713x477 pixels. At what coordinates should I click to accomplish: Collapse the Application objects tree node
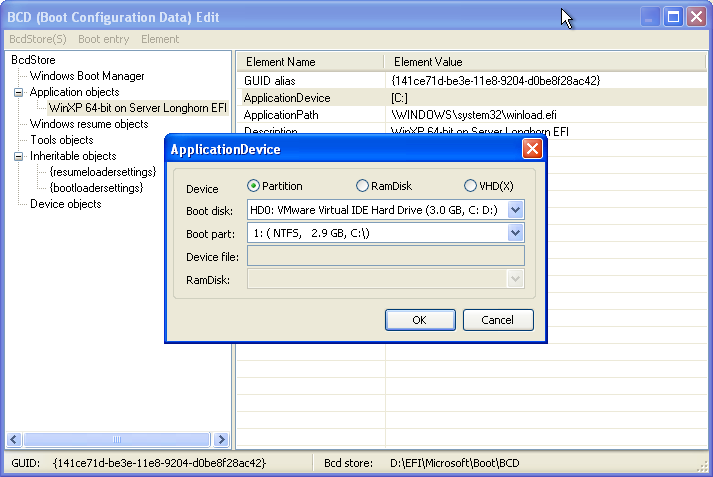click(x=18, y=92)
